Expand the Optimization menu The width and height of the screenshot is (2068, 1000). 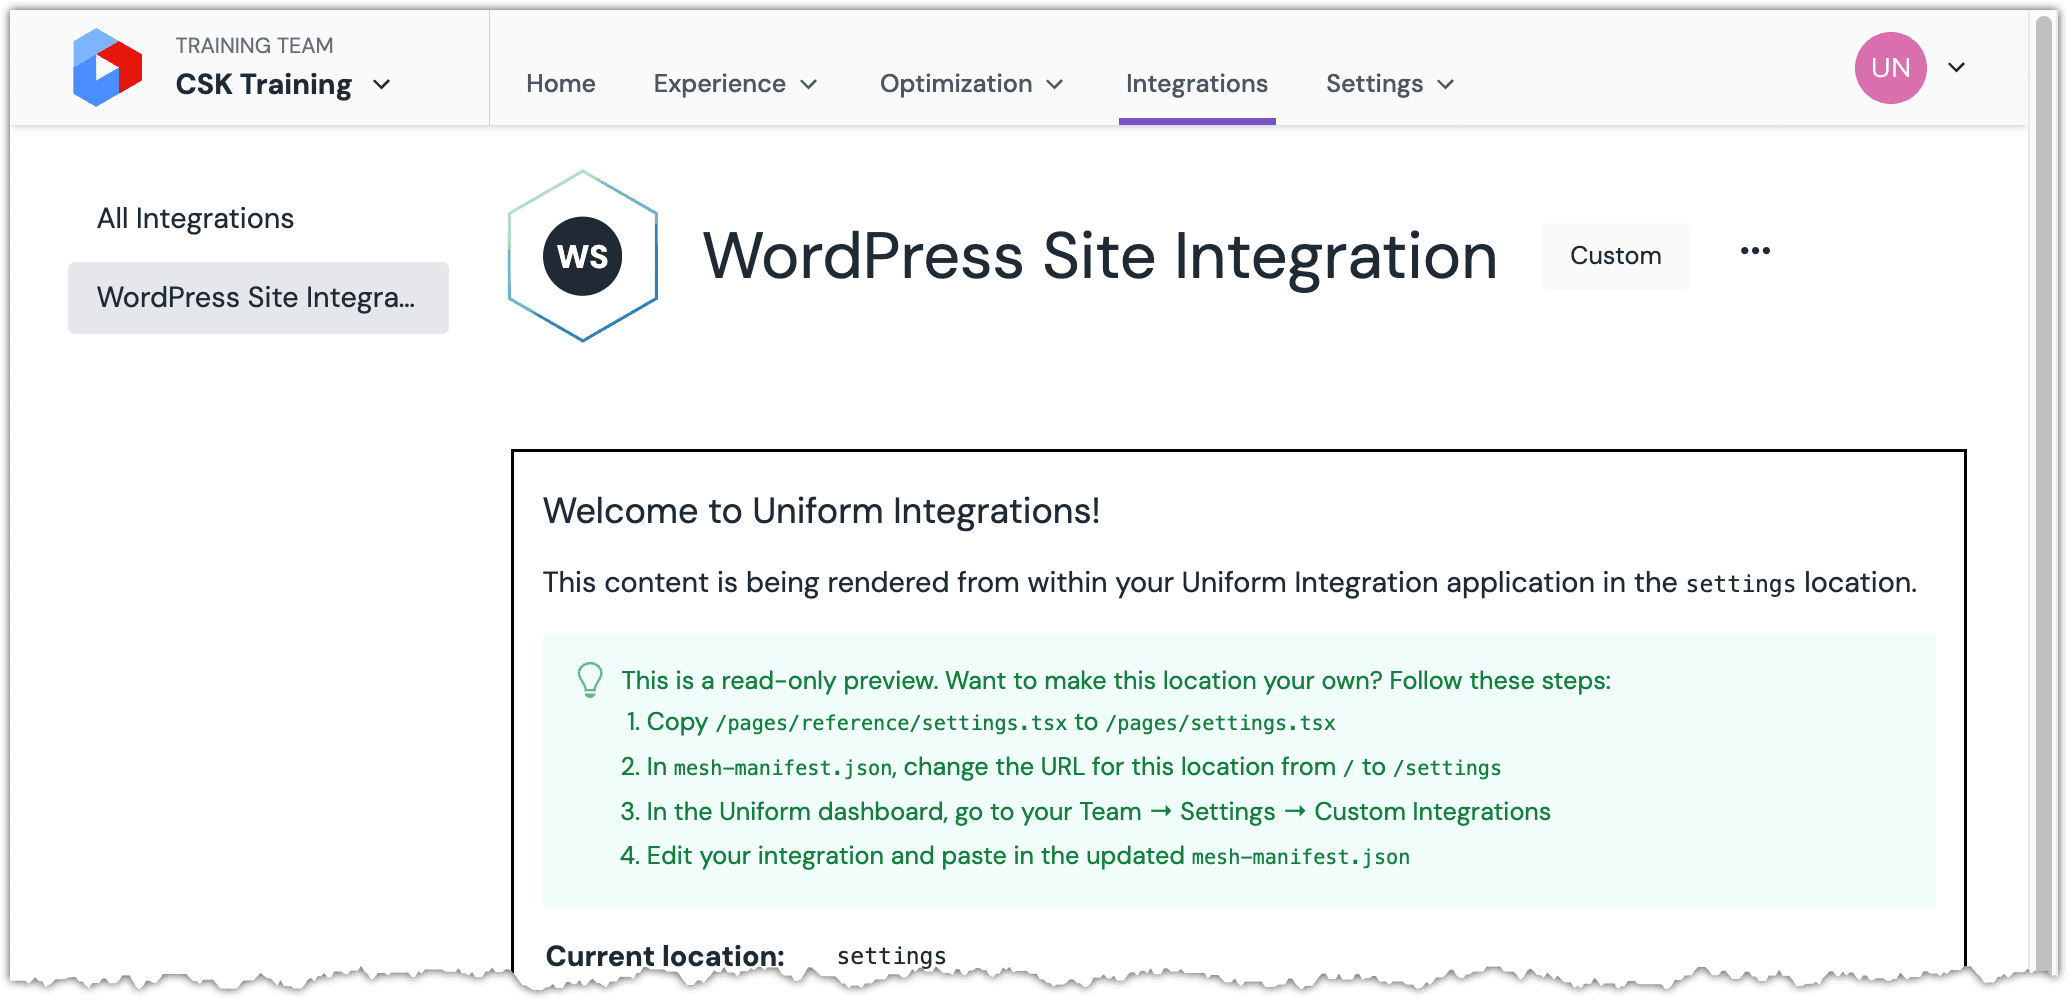pos(971,84)
